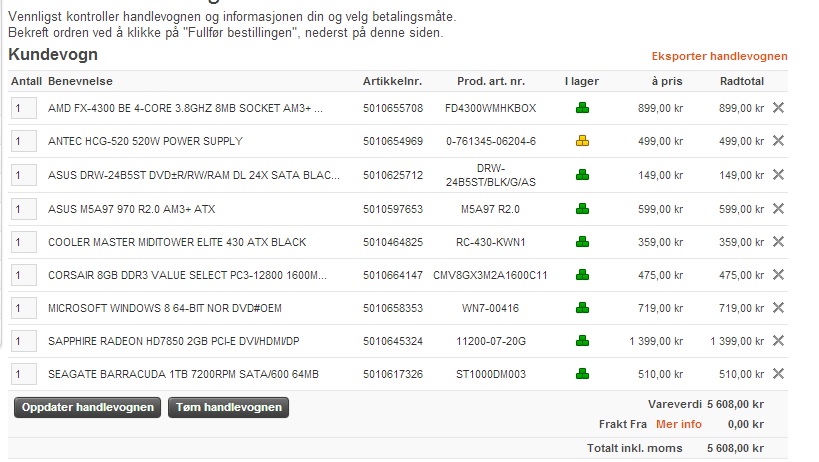Focus quantity field for ASUS DRW-24B5ST

[x=24, y=175]
